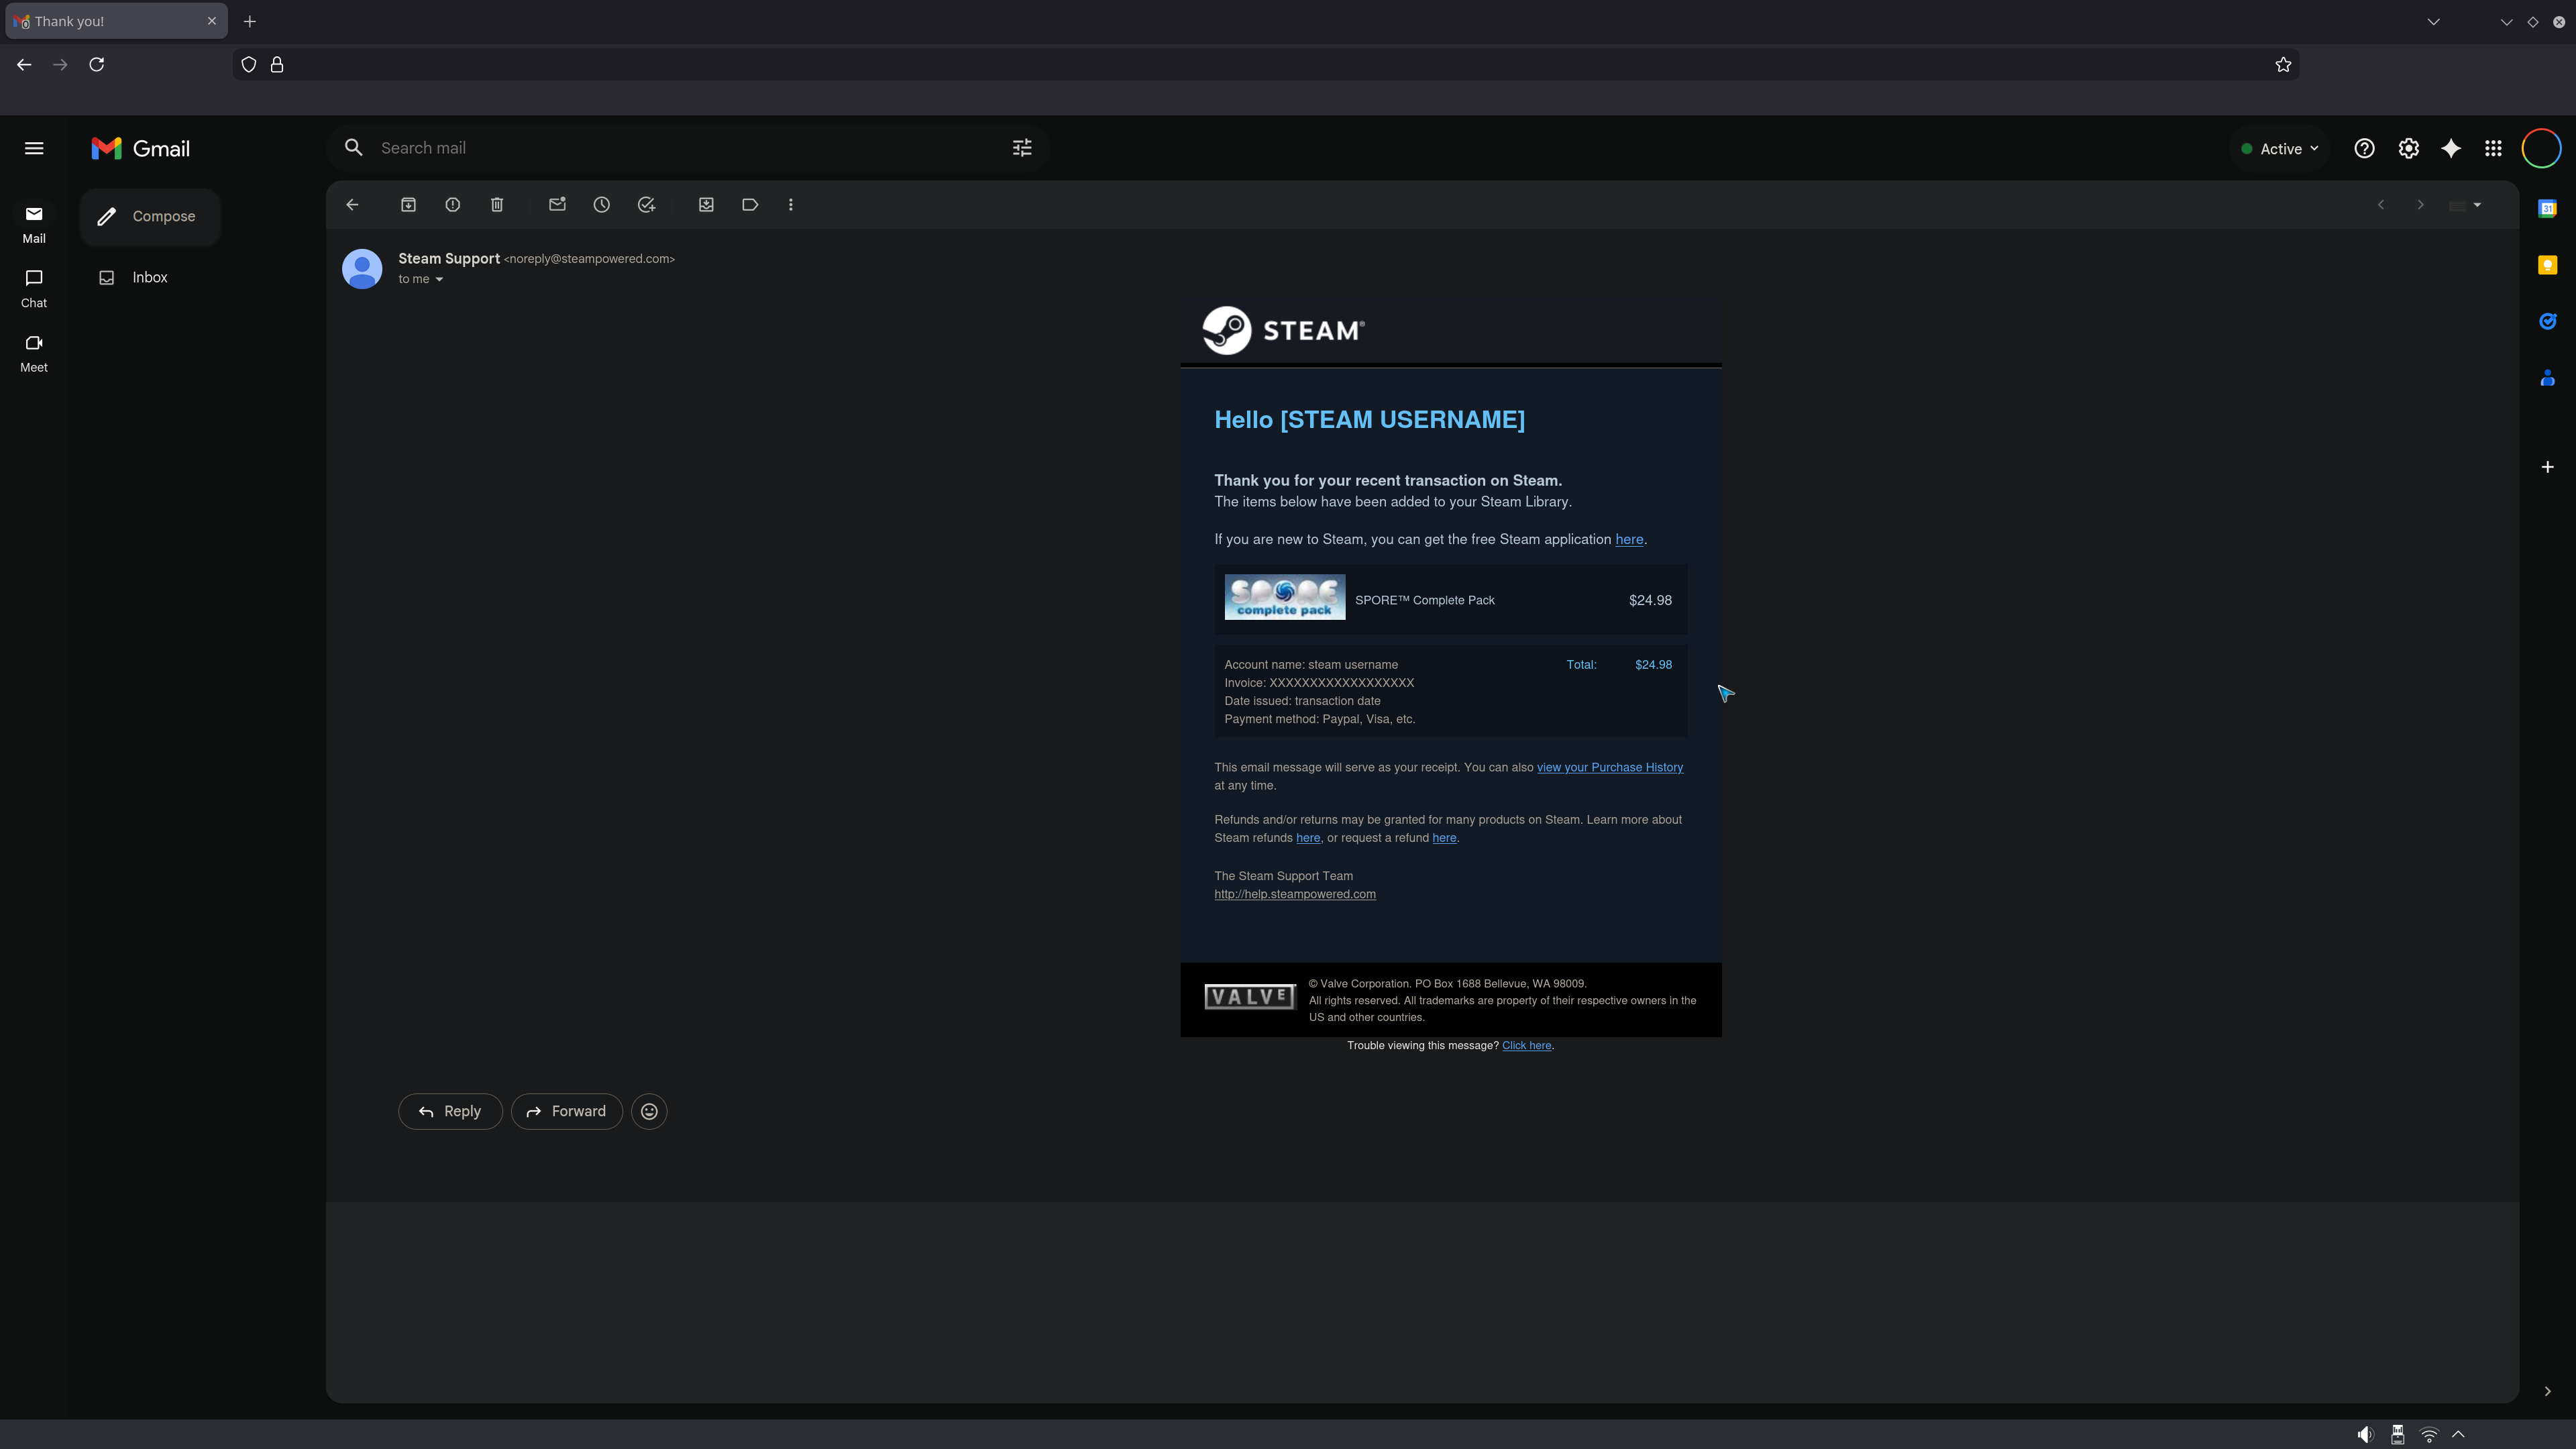Visit the help.steampowered.com link
Viewport: 2576px width, 1449px height.
coord(1295,895)
